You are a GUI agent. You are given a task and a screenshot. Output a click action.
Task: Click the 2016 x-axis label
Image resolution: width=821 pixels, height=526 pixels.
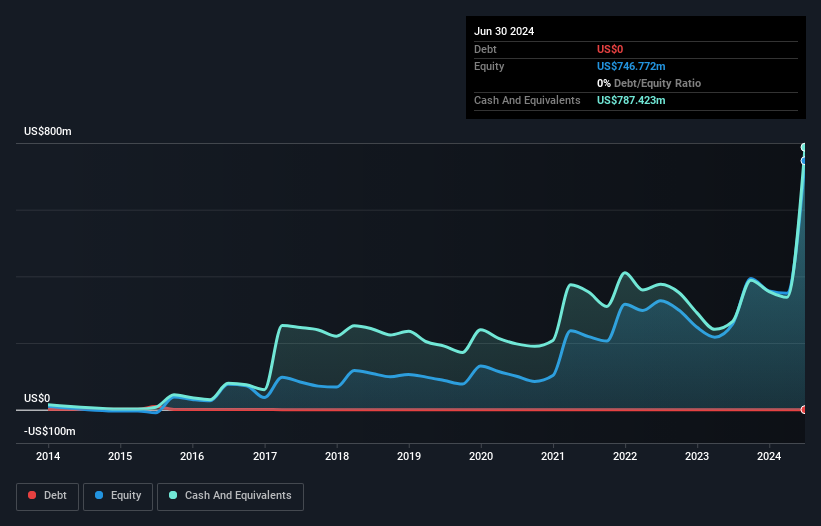(x=192, y=456)
